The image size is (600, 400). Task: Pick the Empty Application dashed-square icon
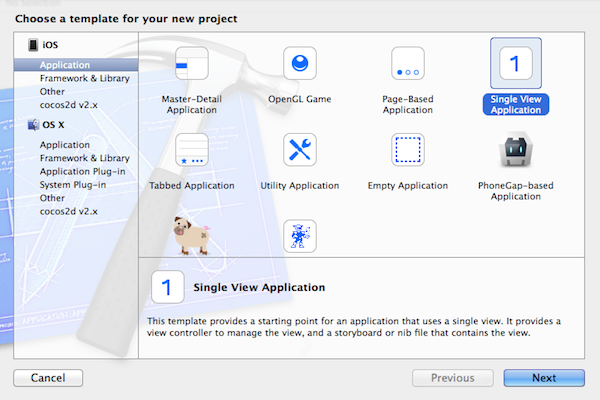coord(408,150)
